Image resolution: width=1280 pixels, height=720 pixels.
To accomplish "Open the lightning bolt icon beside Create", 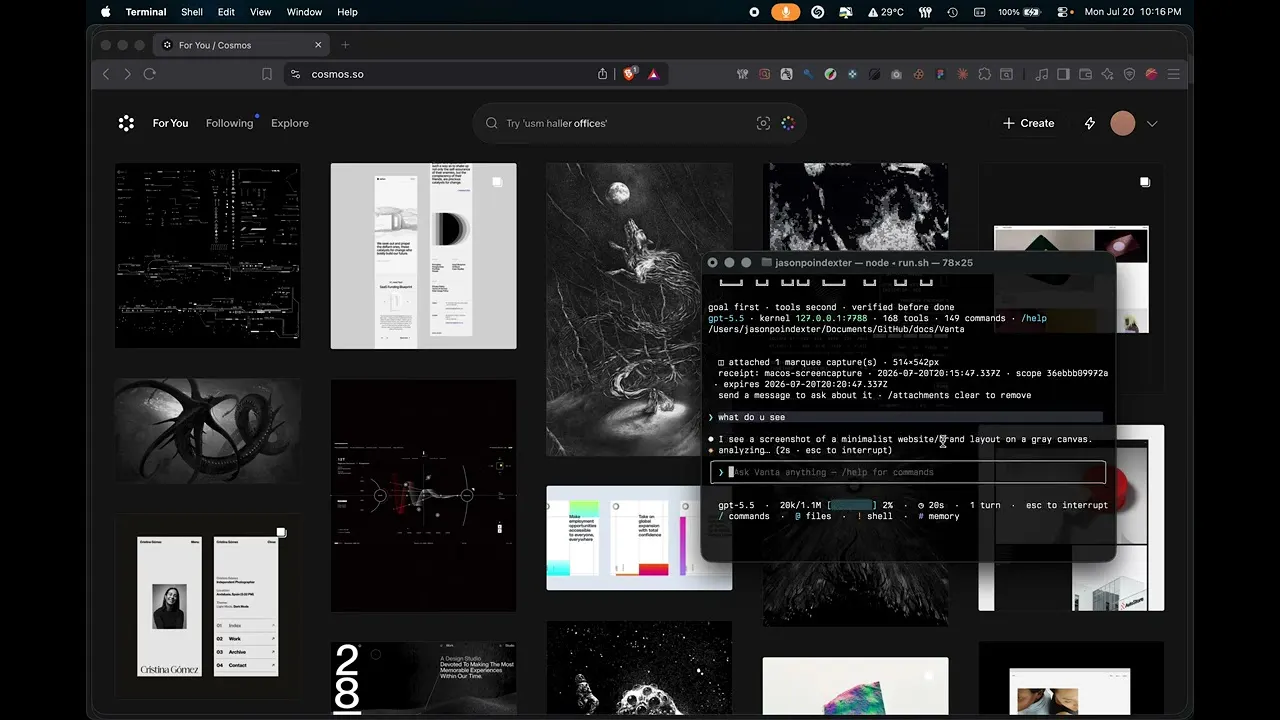I will pos(1090,123).
